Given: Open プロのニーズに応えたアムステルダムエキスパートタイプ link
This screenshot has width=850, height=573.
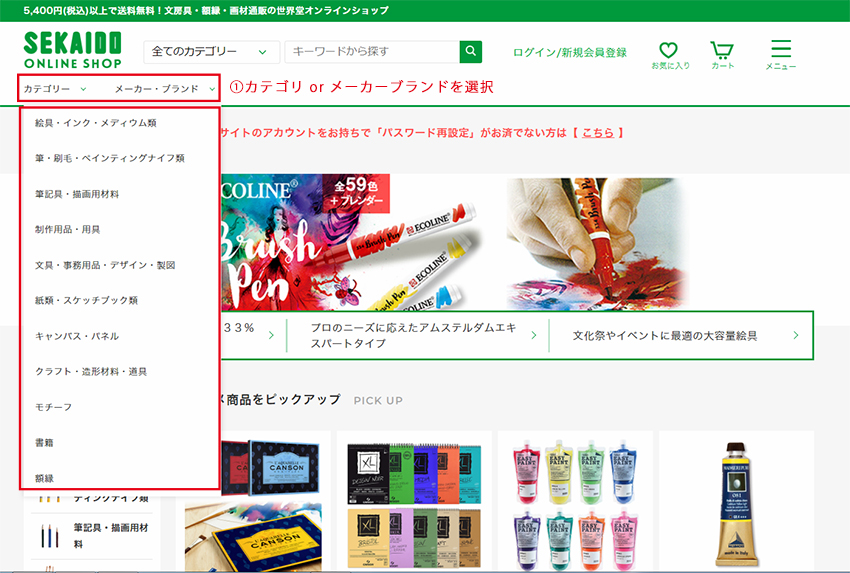Looking at the screenshot, I should (414, 336).
